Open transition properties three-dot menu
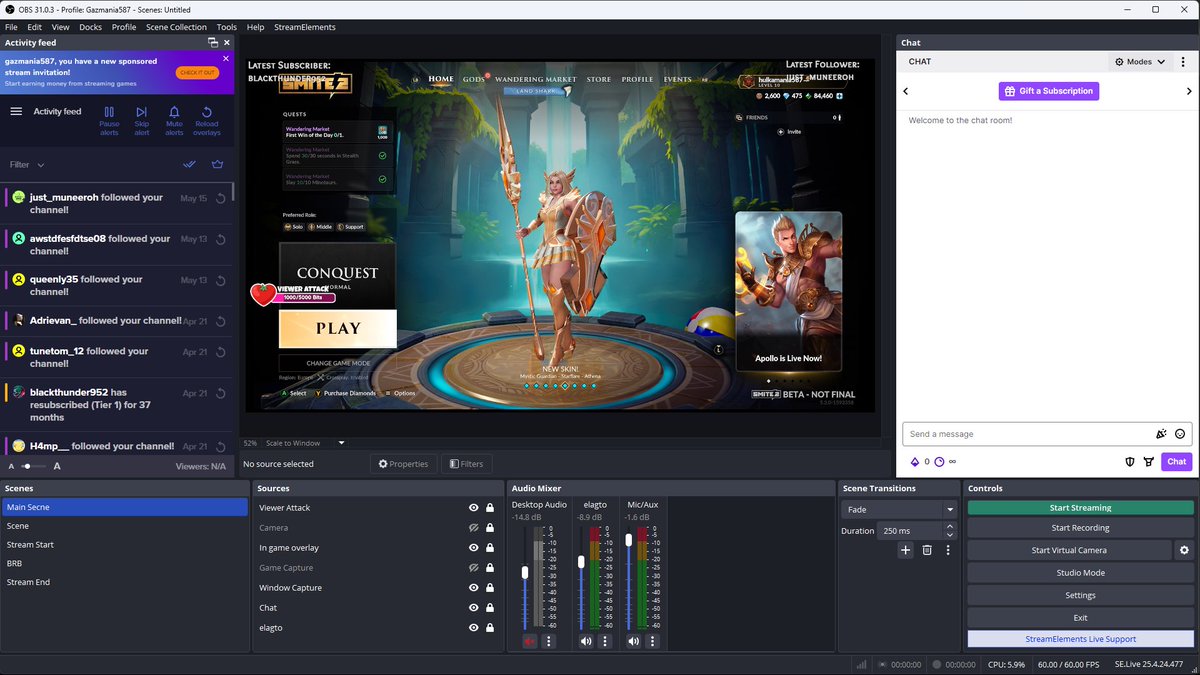Image resolution: width=1200 pixels, height=675 pixels. pyautogui.click(x=948, y=550)
